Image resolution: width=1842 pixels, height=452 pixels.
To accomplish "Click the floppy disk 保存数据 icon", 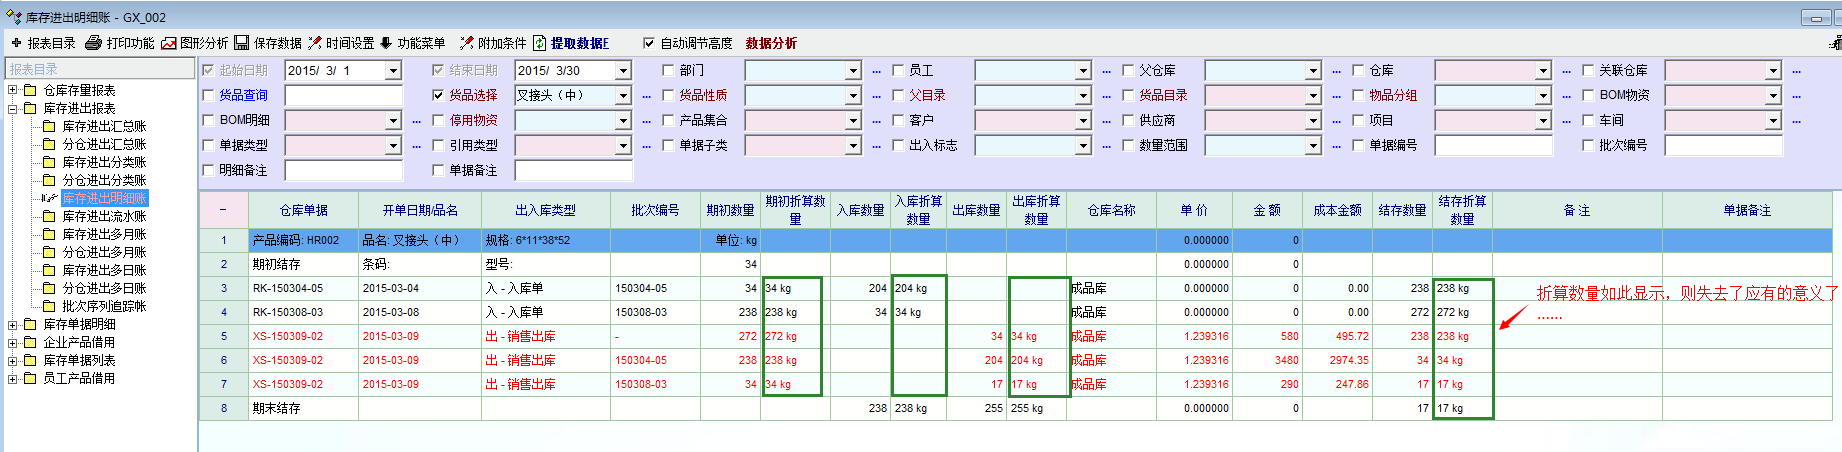I will 242,43.
